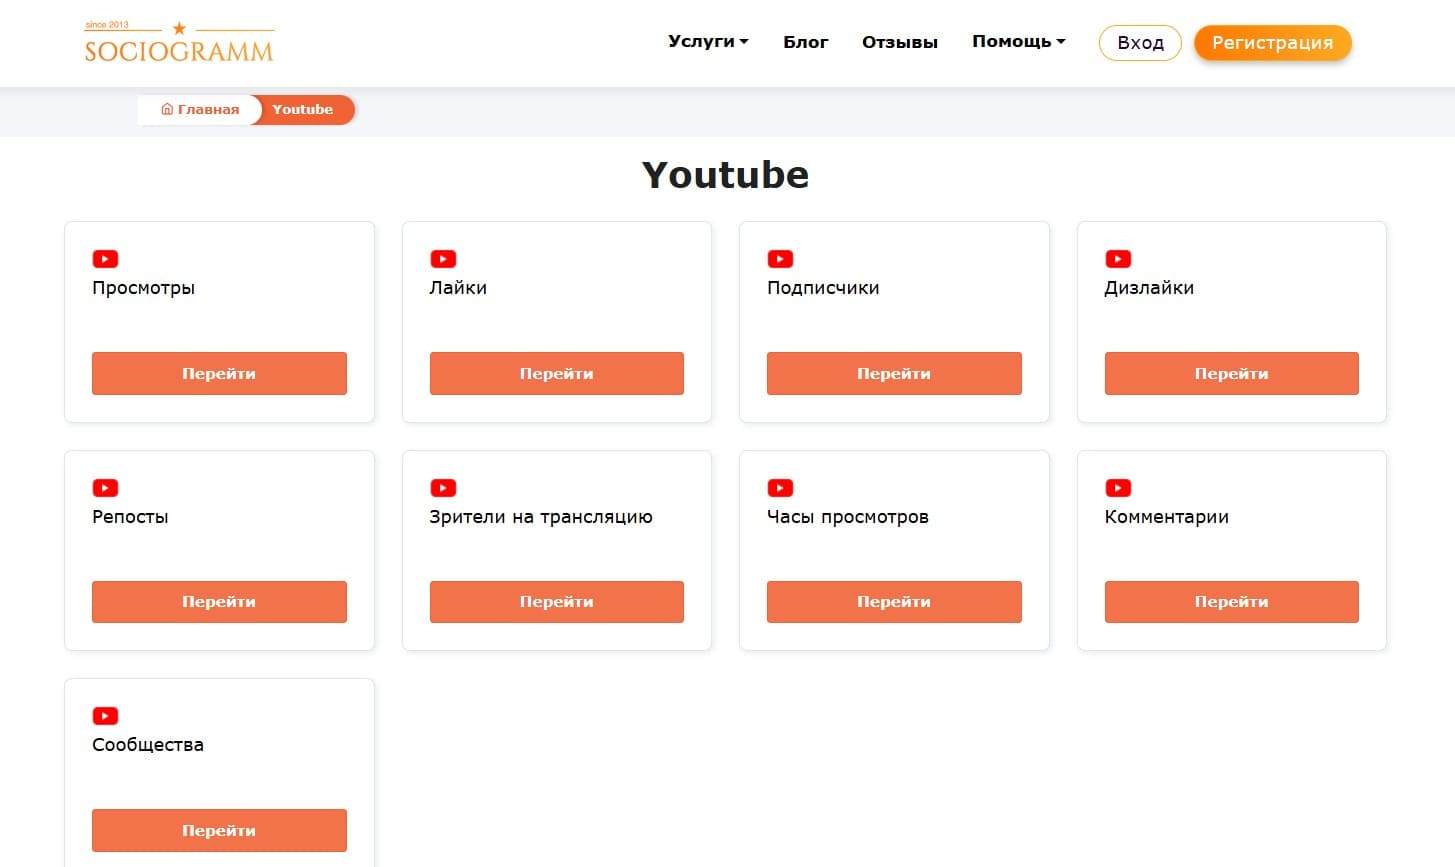Click the YouTube icon above Репосты

click(x=105, y=488)
